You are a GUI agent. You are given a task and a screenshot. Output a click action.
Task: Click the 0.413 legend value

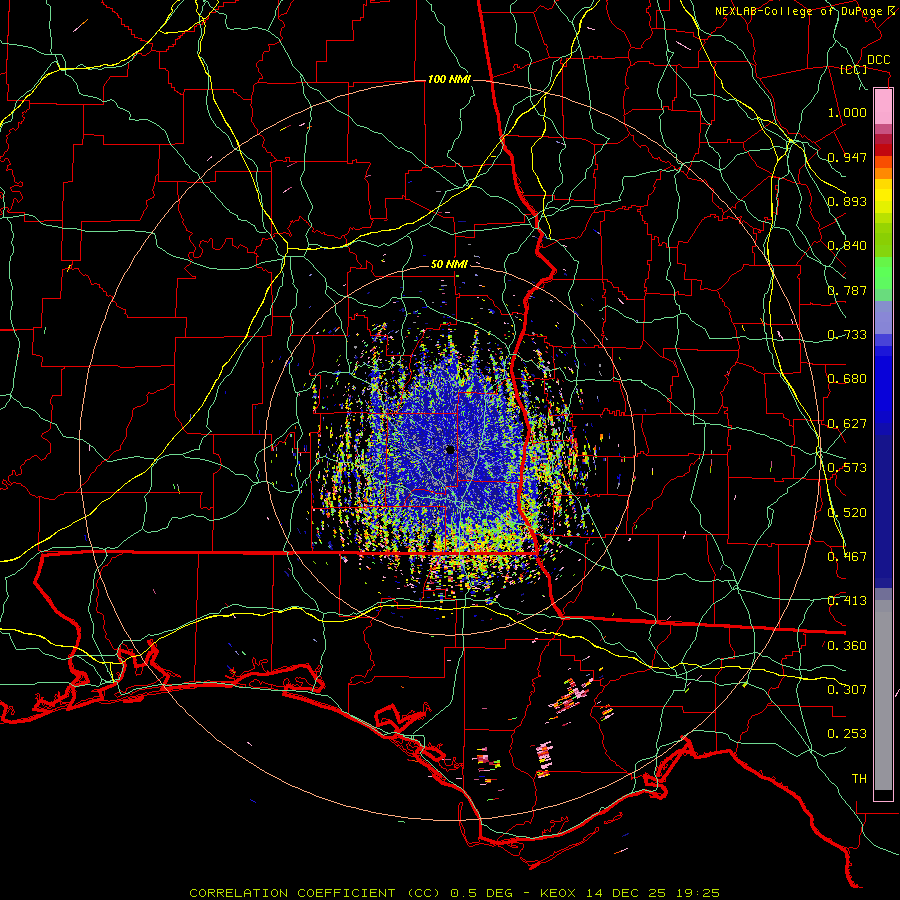point(847,601)
